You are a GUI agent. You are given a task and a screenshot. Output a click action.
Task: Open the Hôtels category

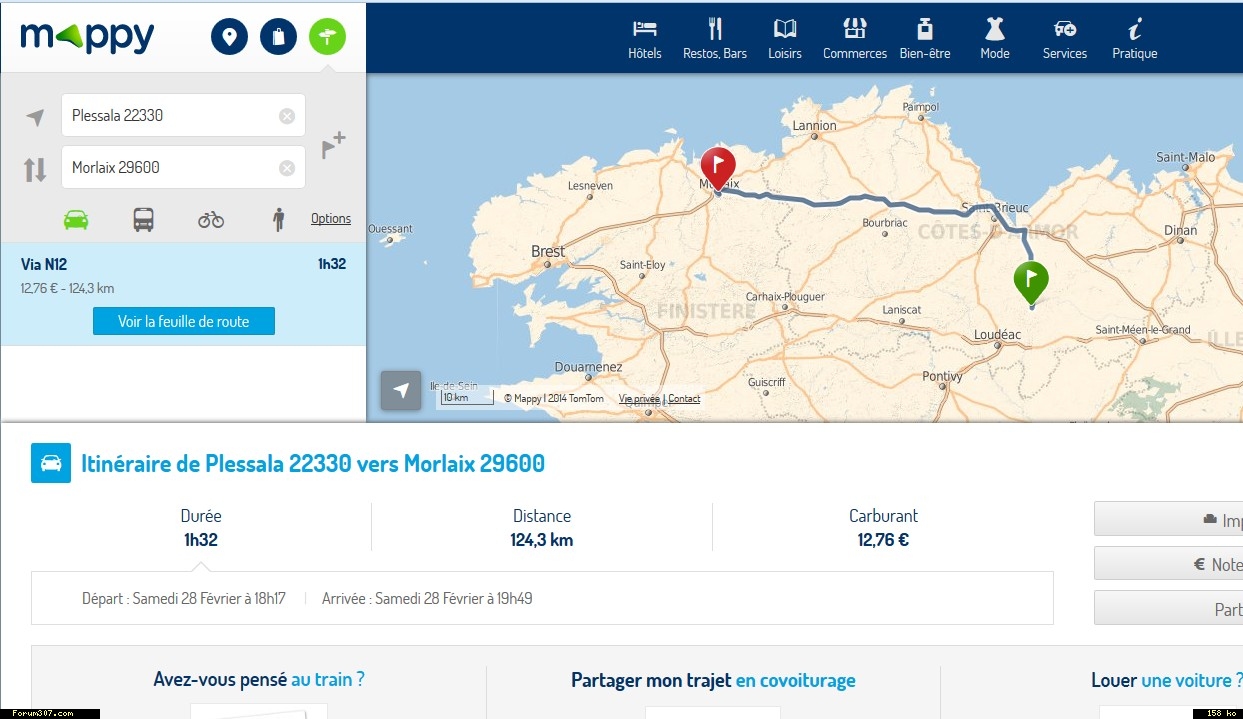coord(645,39)
